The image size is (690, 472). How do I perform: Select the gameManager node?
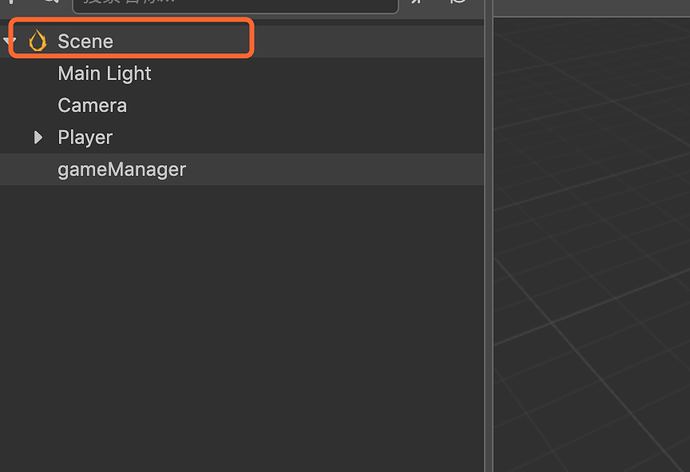click(x=121, y=169)
